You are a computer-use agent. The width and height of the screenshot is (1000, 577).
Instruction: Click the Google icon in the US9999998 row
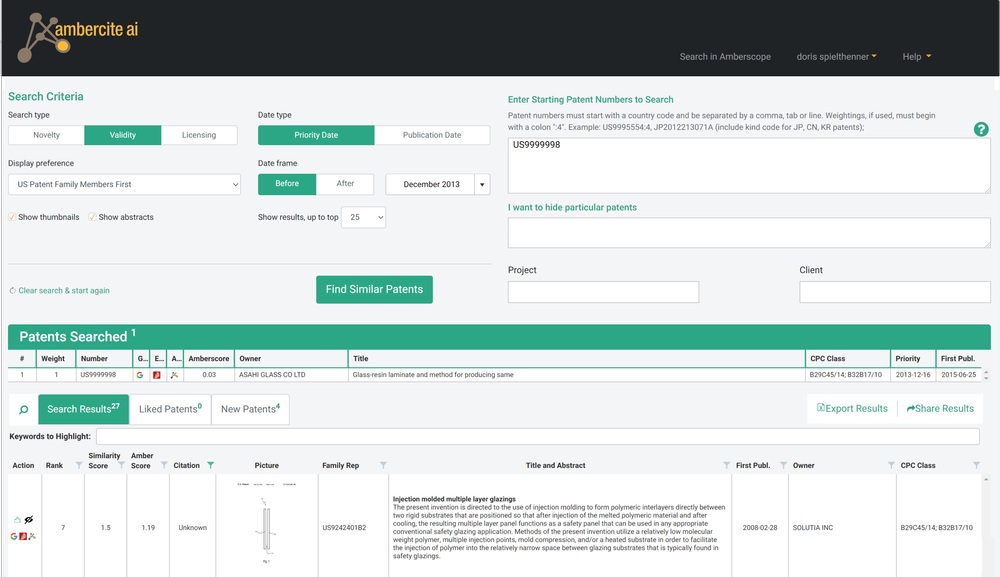tap(140, 375)
